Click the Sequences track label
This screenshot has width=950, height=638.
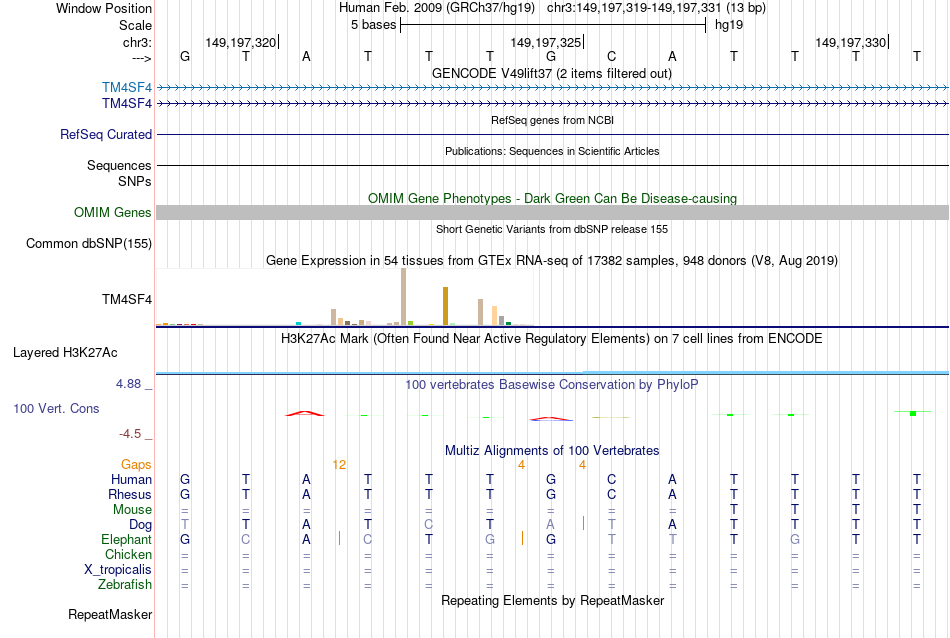click(119, 165)
